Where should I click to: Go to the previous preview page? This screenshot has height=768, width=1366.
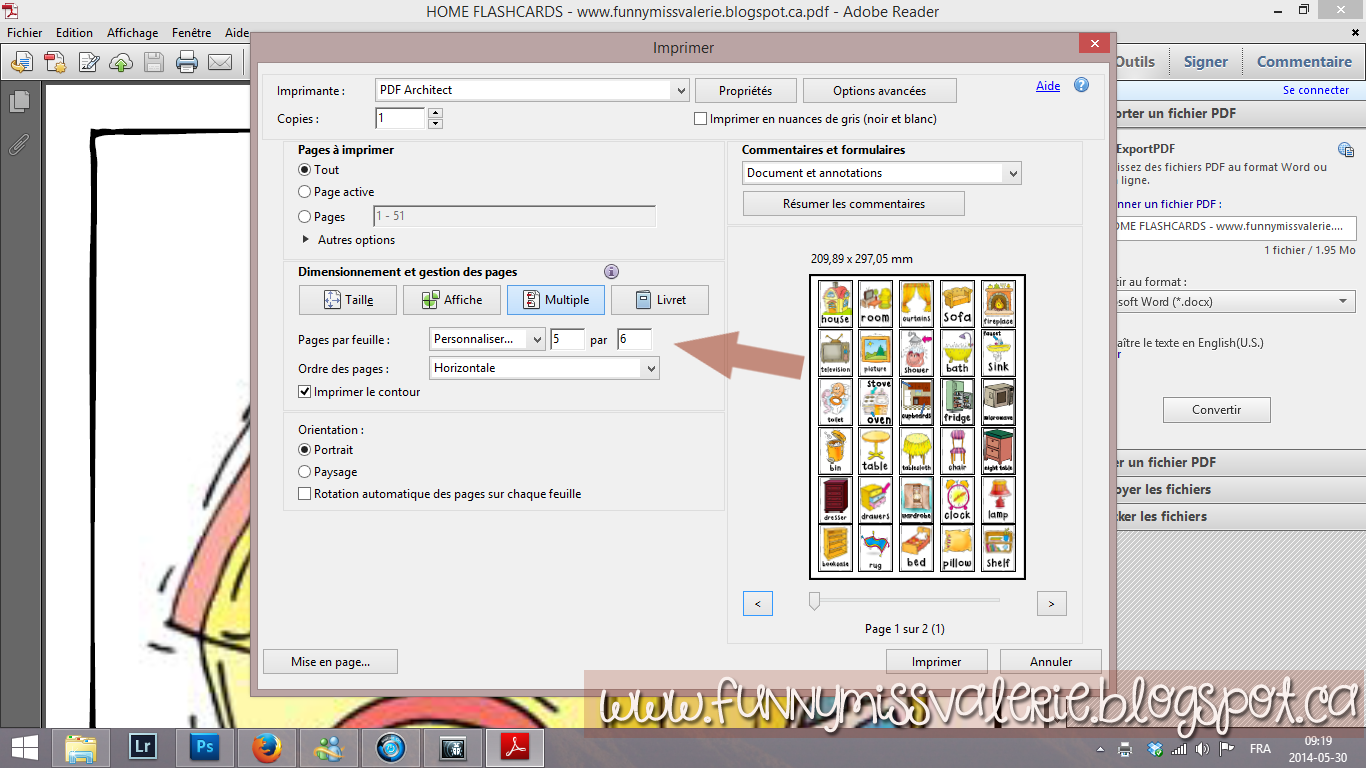[757, 603]
